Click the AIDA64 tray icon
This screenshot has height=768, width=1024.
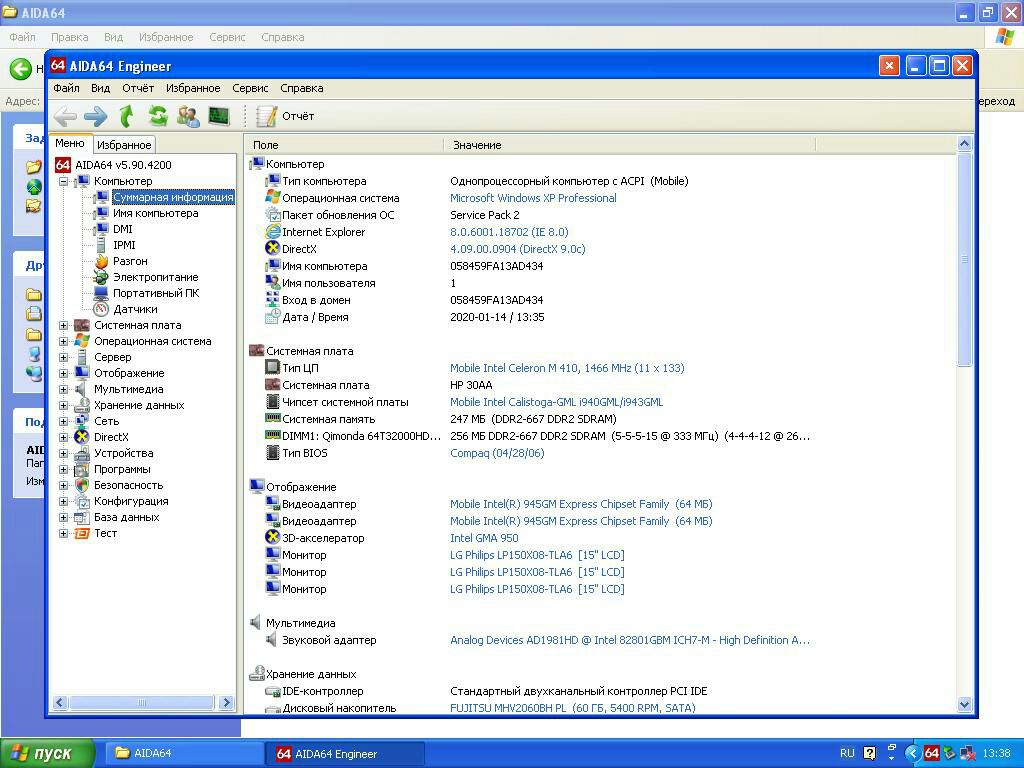coord(931,753)
